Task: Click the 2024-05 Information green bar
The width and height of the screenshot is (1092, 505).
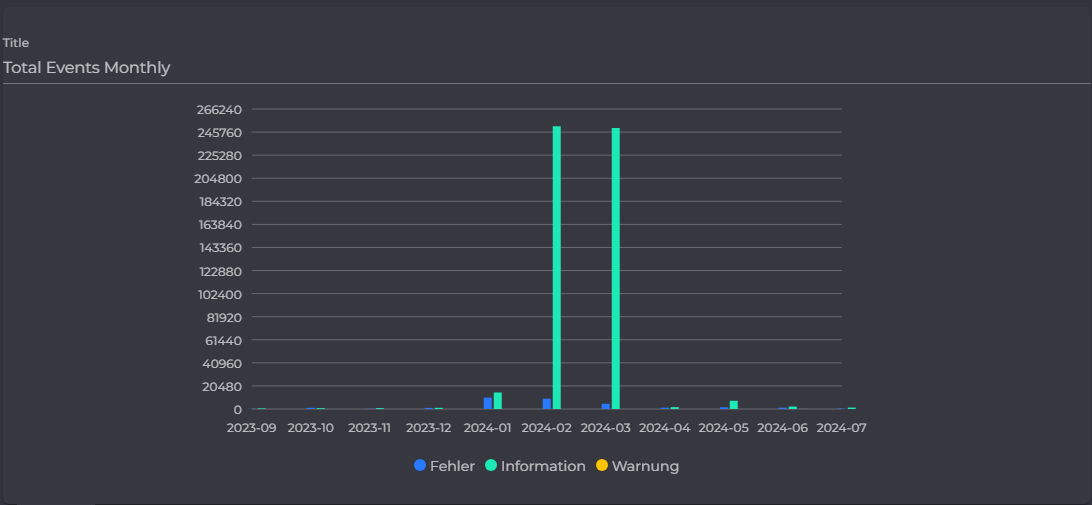Action: (733, 405)
